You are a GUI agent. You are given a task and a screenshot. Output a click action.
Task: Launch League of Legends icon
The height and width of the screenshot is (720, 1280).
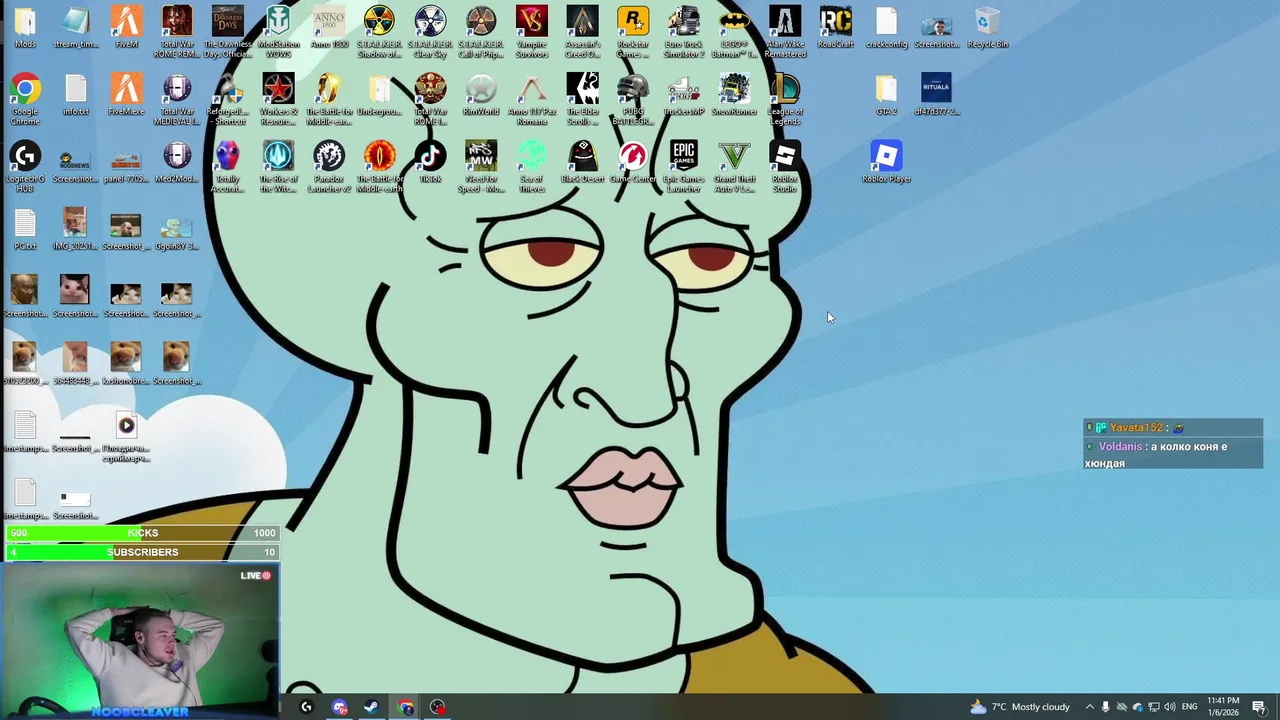pos(785,99)
